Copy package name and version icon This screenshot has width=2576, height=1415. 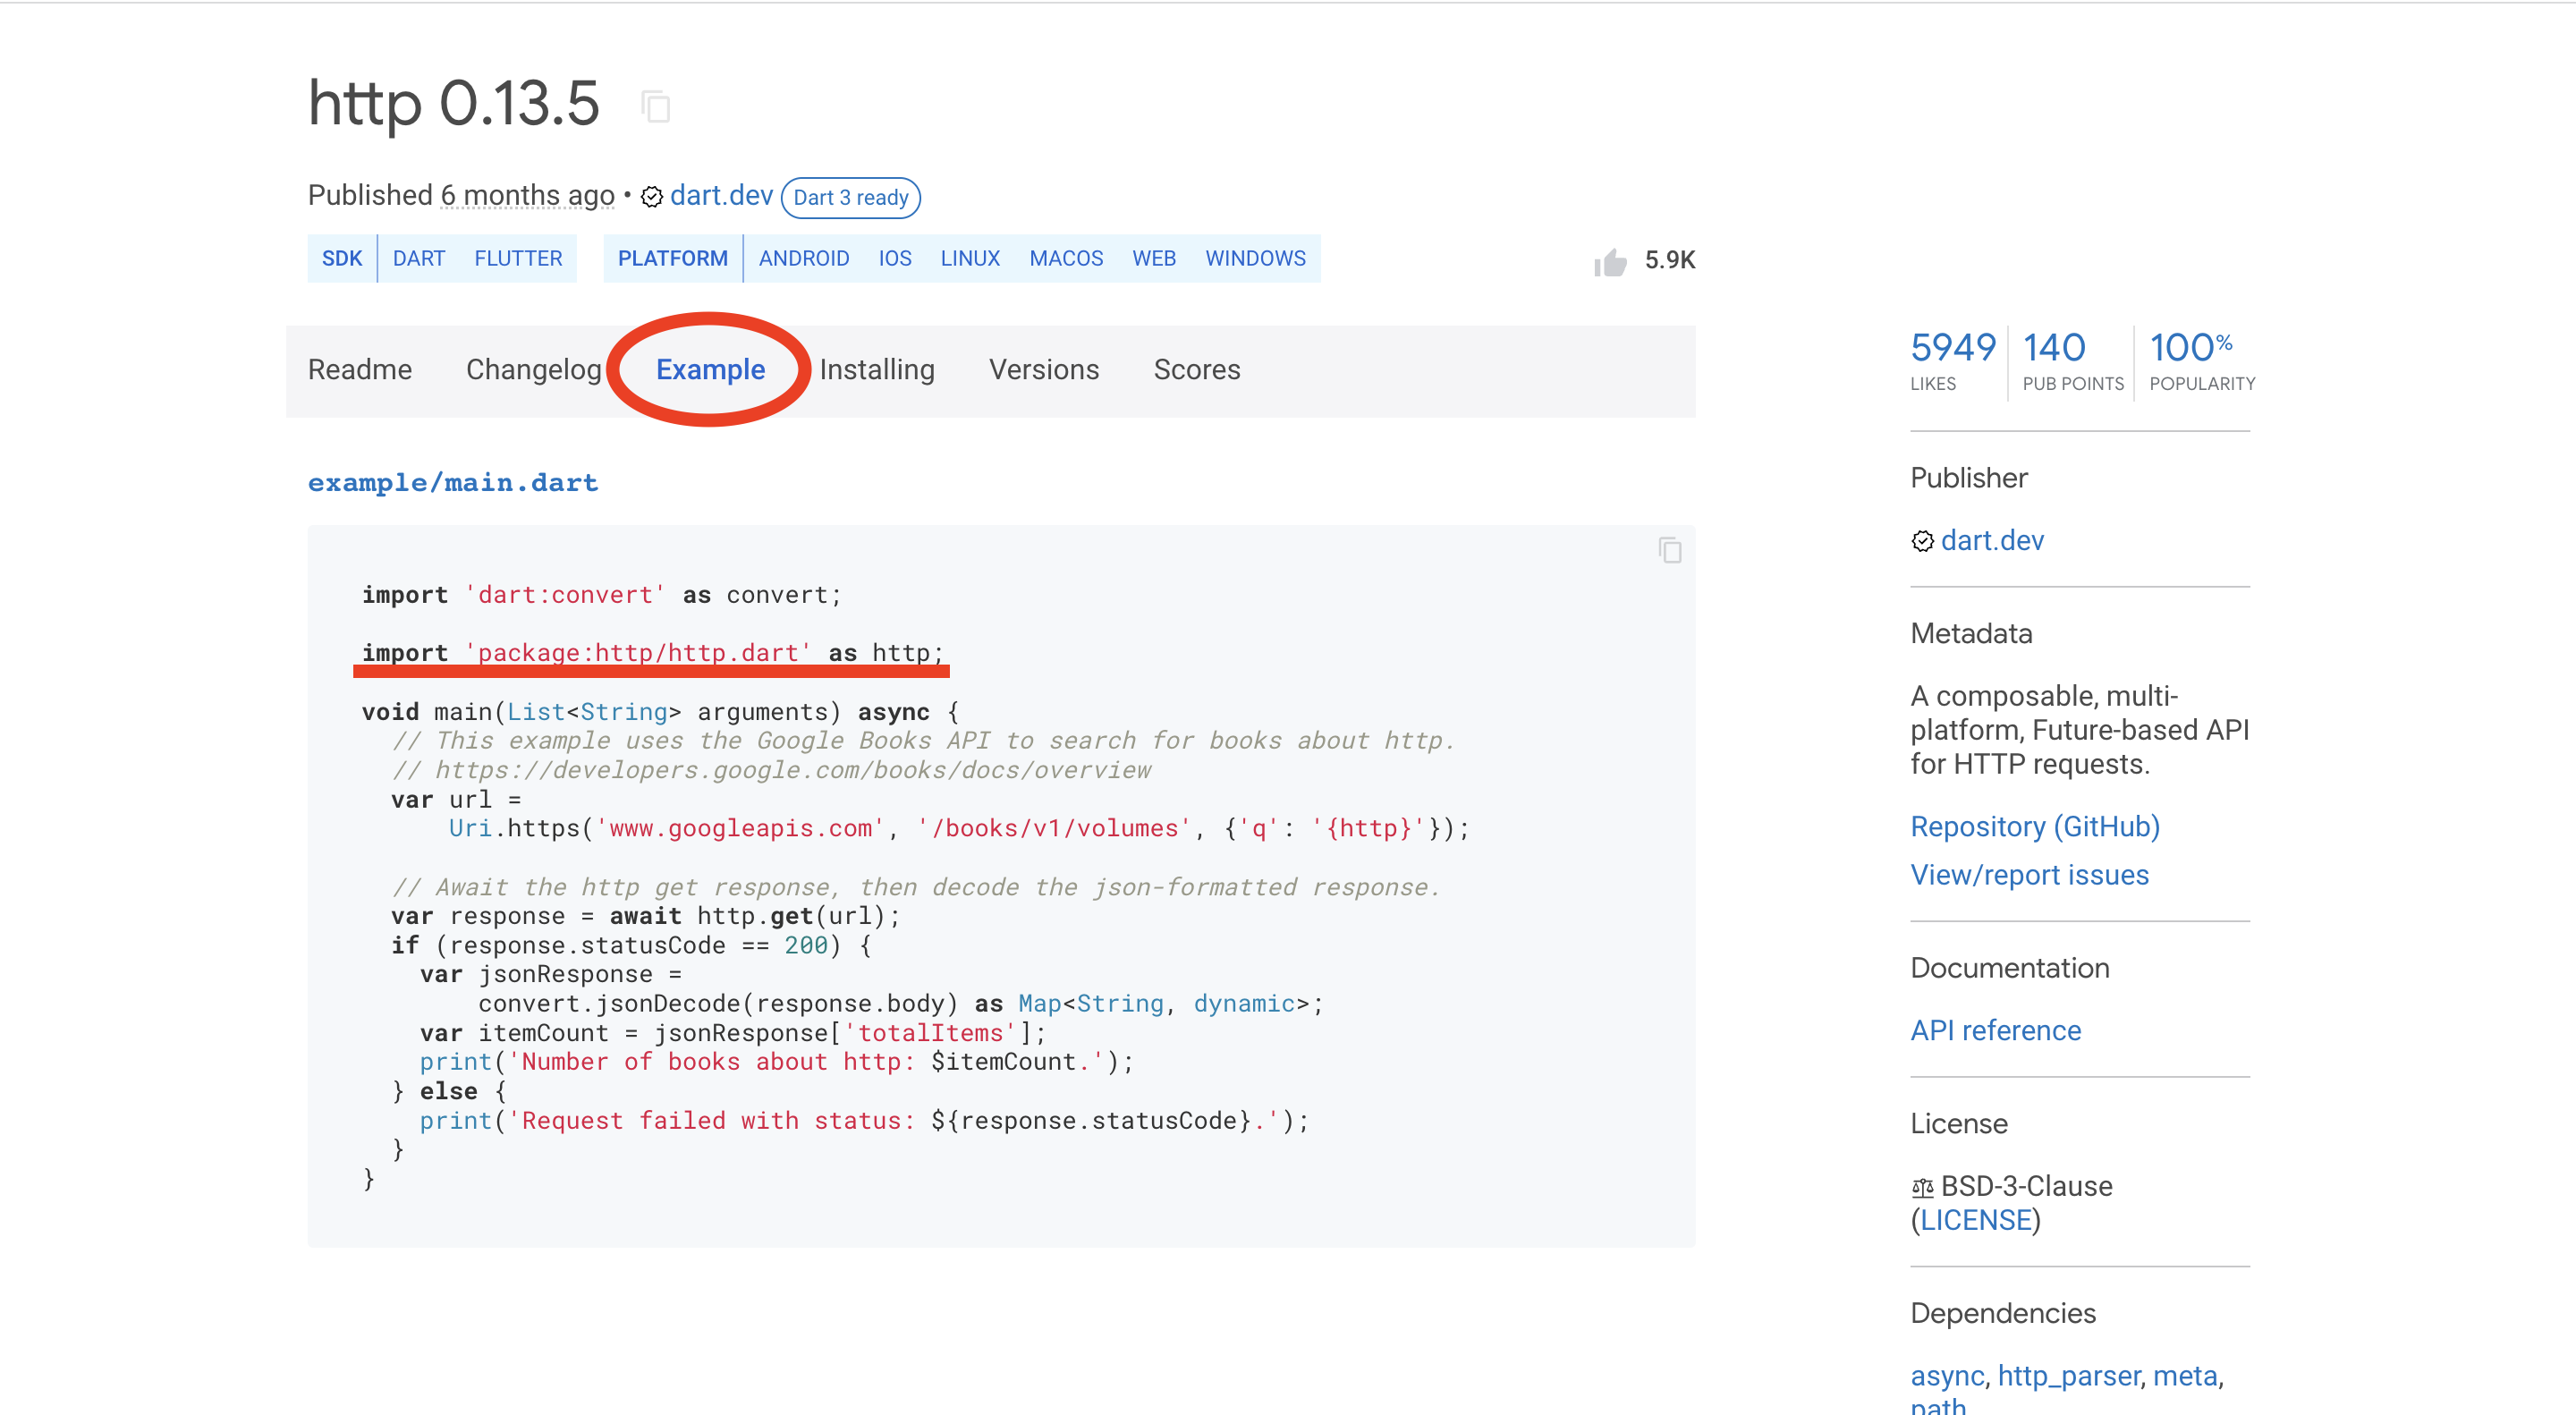[x=655, y=106]
